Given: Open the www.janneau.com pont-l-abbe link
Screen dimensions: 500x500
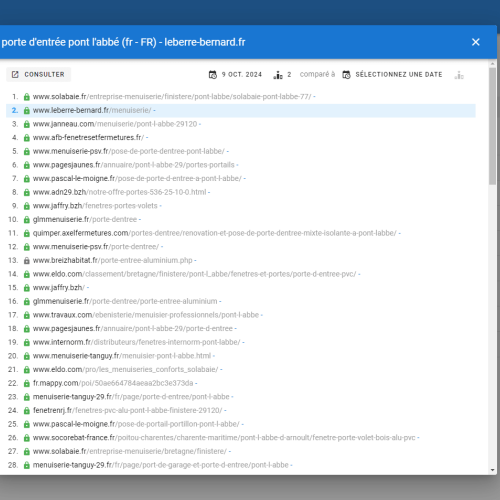Looking at the screenshot, I should pyautogui.click(x=115, y=124).
